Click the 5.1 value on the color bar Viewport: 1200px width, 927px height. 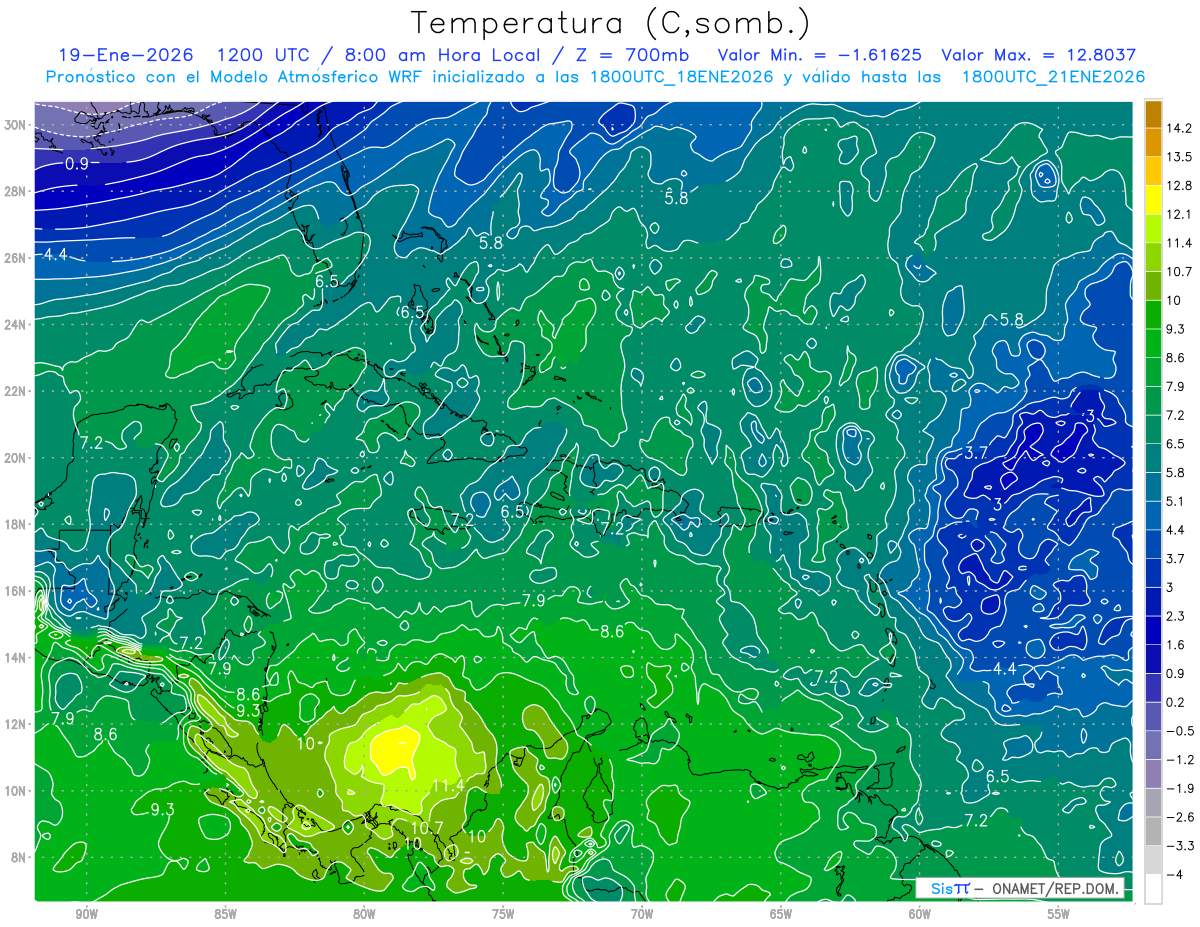(1174, 501)
